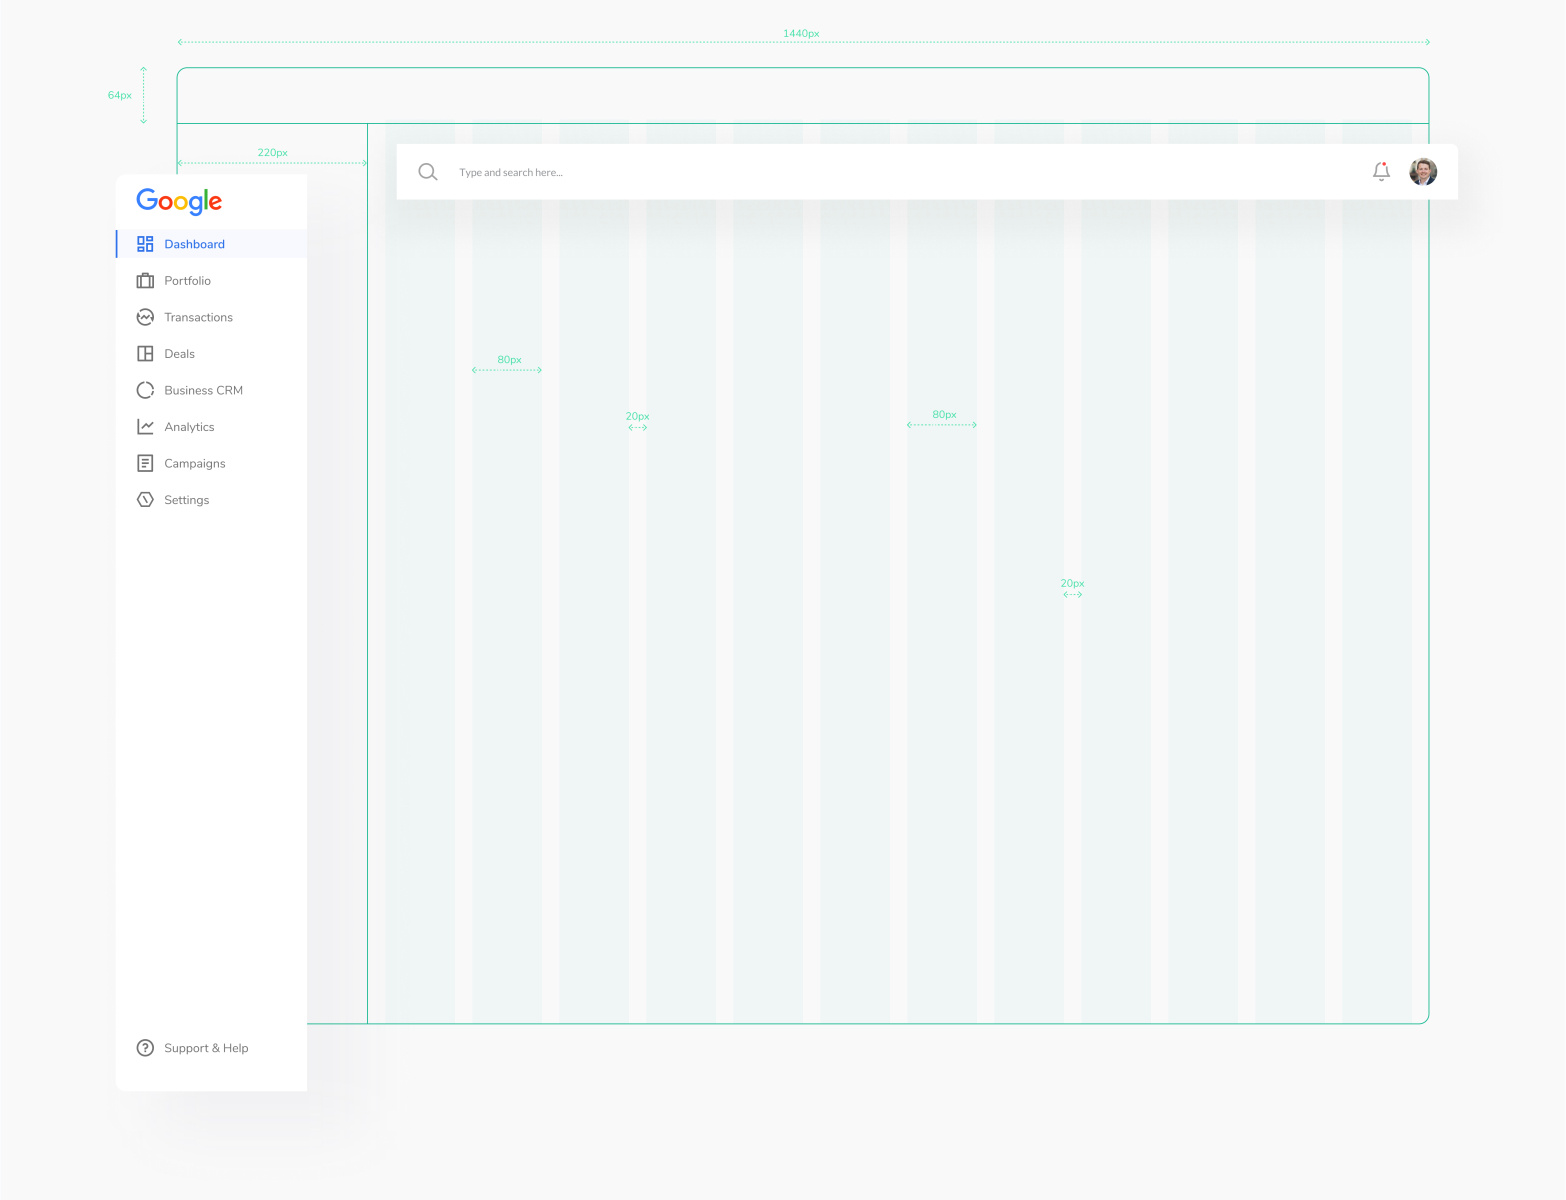1566x1200 pixels.
Task: Select the Settings hexagon icon
Action: 145,499
